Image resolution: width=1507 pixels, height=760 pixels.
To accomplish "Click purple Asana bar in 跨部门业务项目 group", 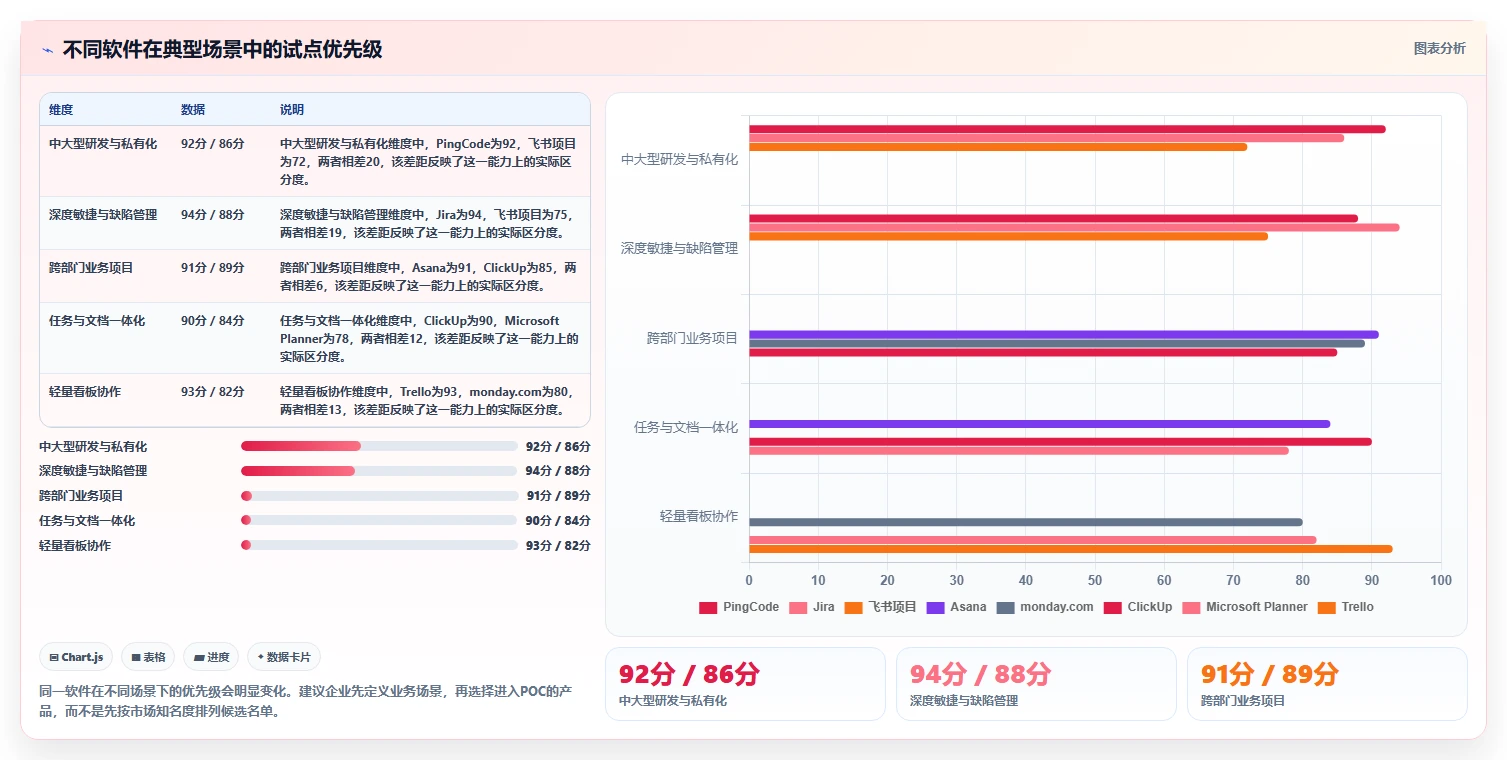I will [1064, 334].
